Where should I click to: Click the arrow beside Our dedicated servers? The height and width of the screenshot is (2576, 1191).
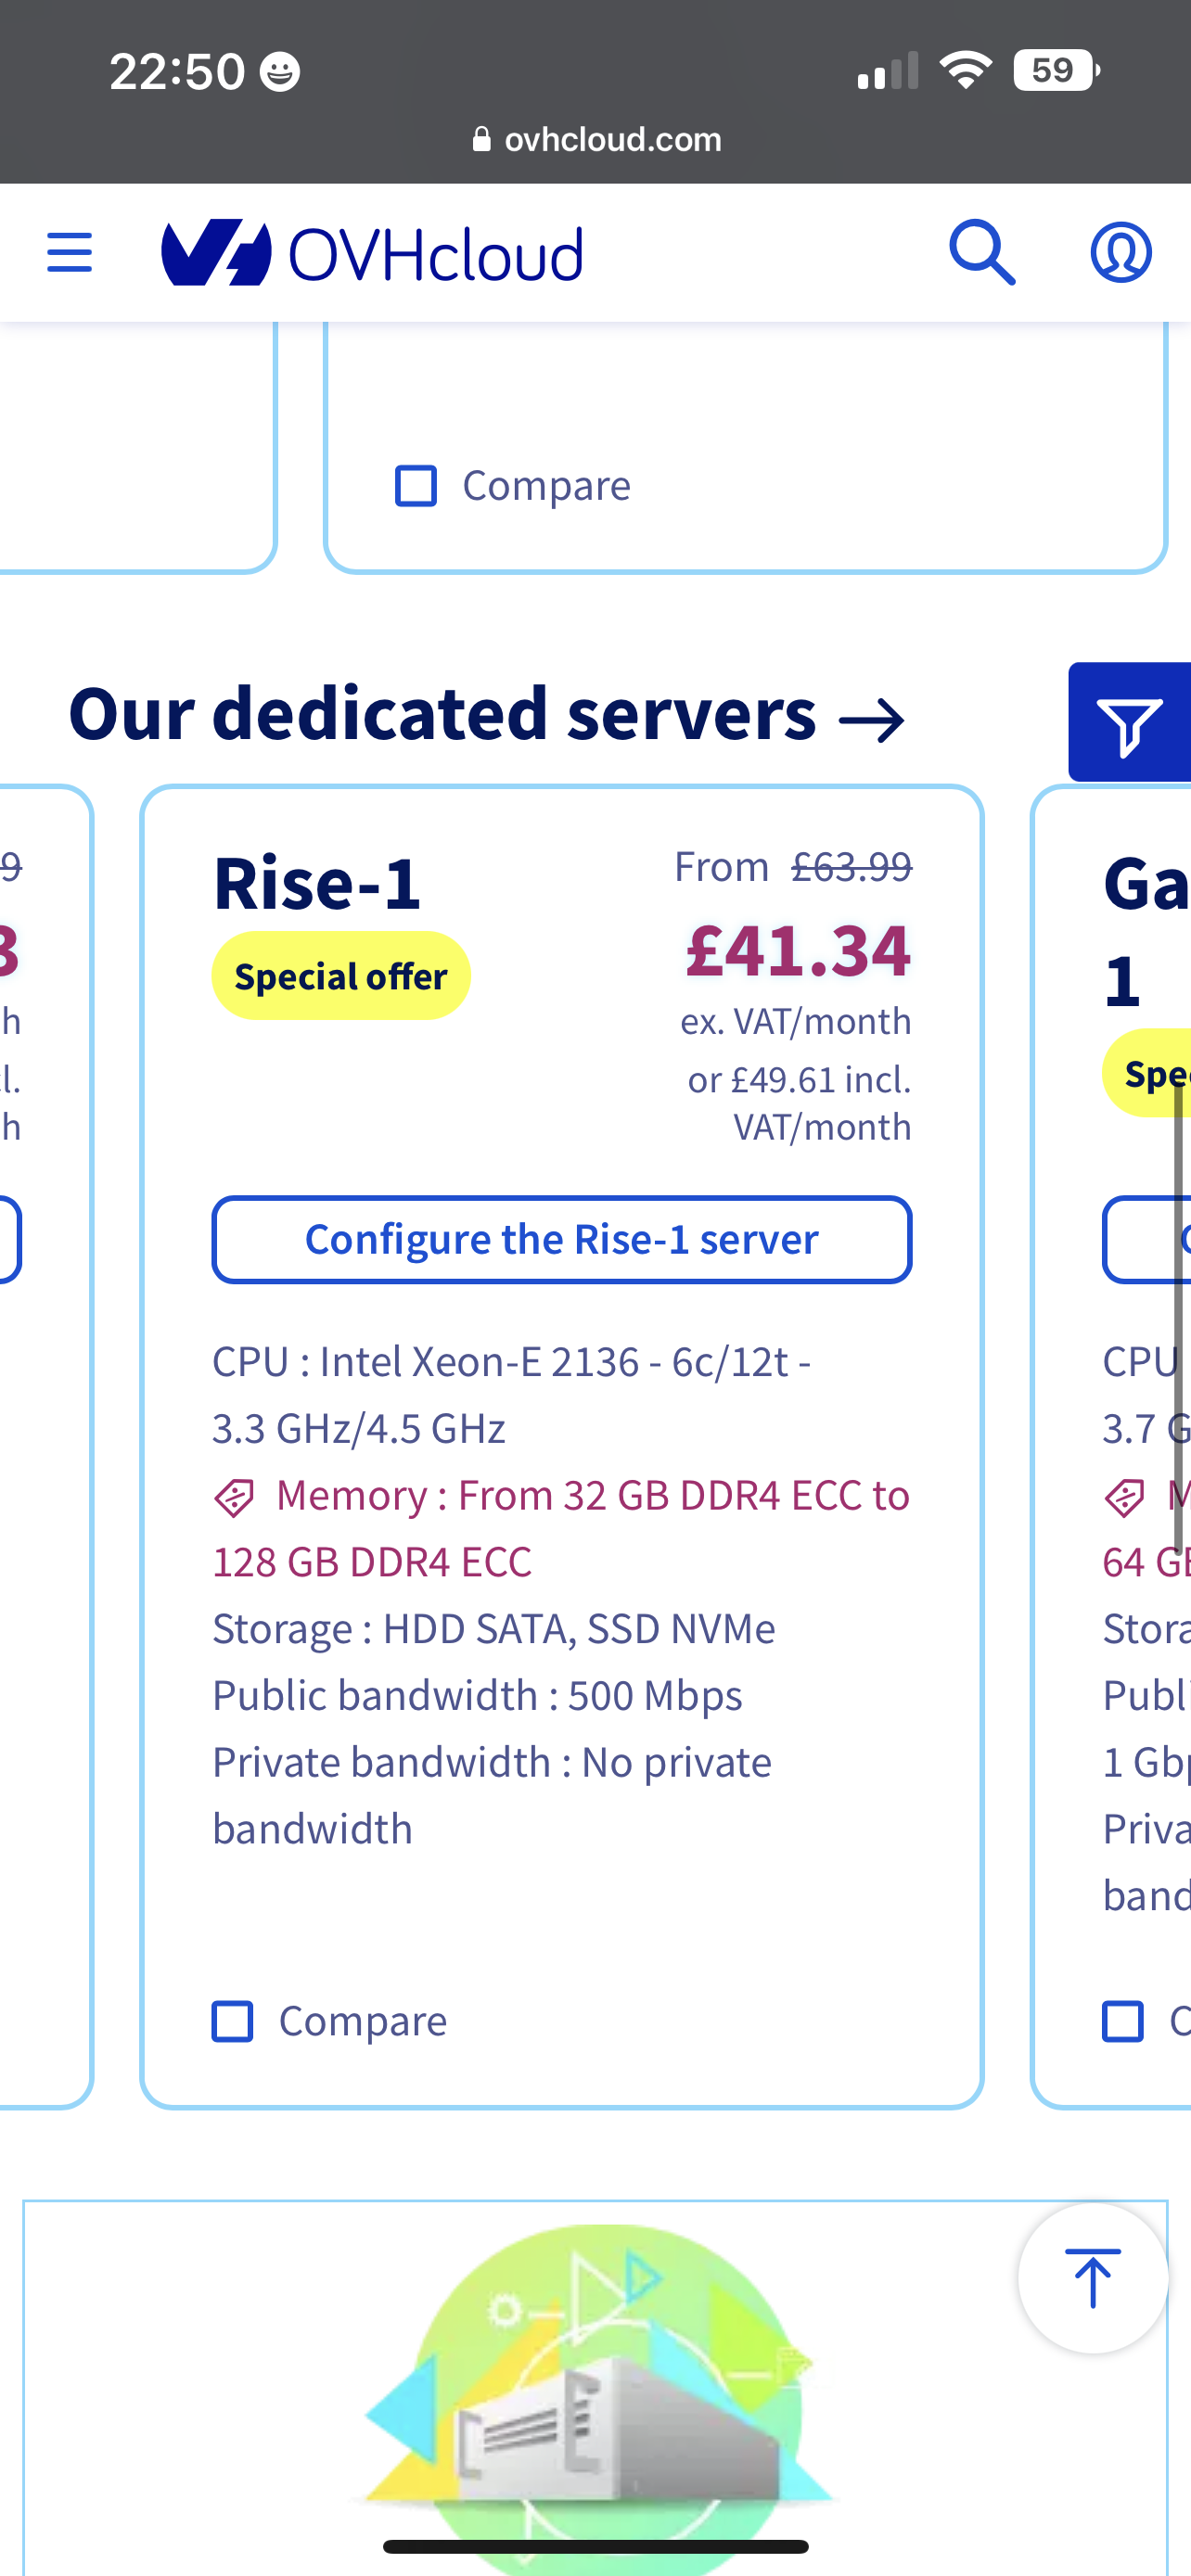[872, 720]
